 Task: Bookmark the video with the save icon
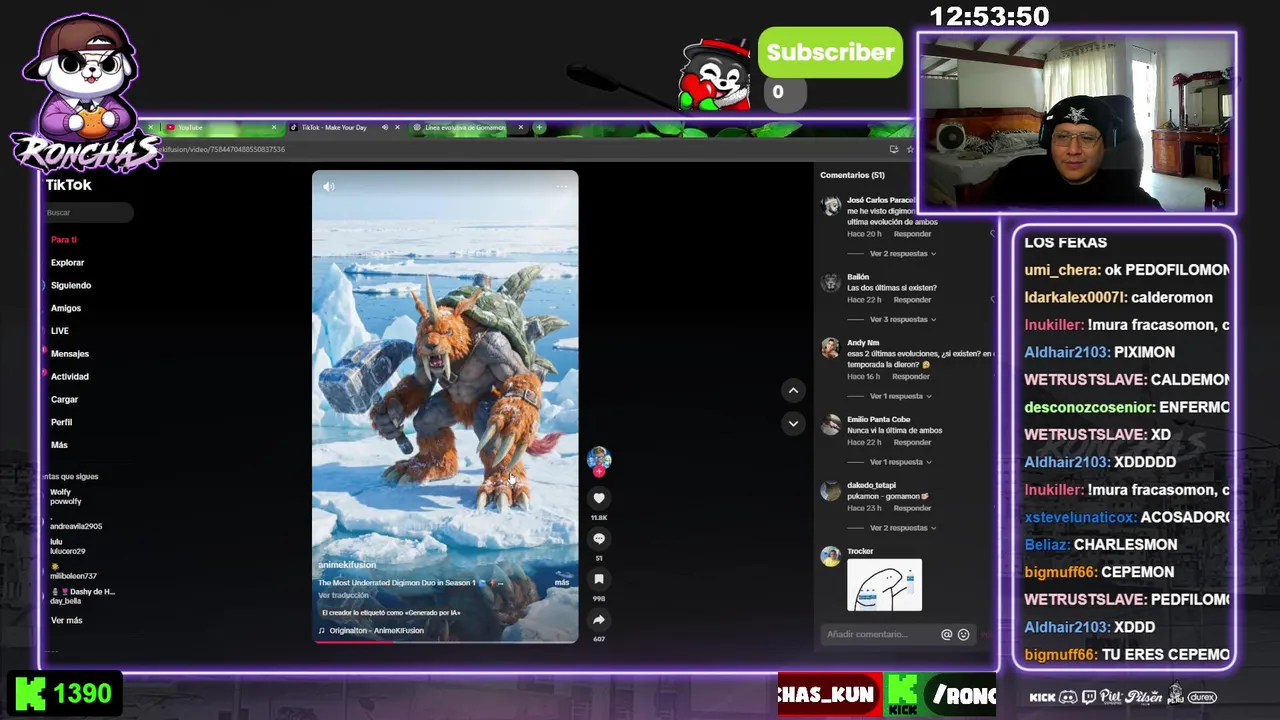tap(599, 579)
